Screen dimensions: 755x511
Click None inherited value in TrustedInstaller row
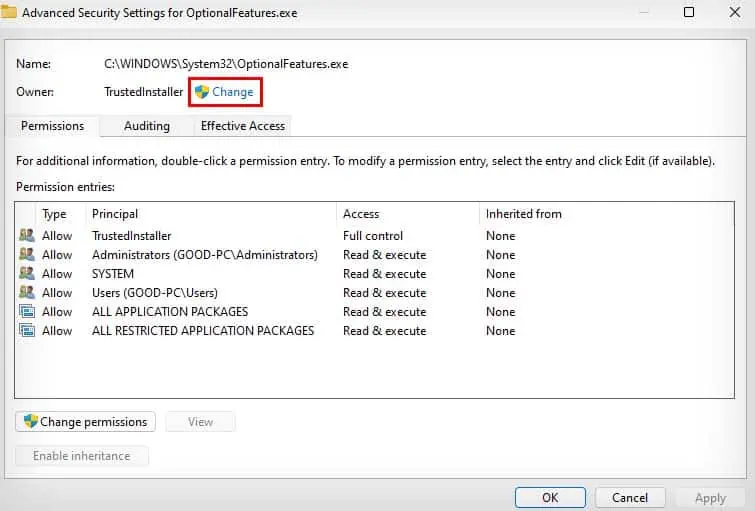500,236
